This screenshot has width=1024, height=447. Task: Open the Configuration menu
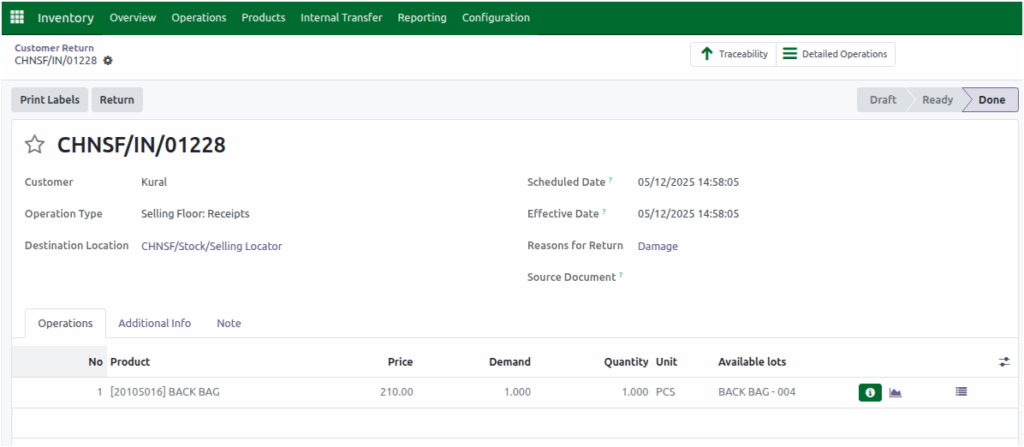pyautogui.click(x=496, y=18)
